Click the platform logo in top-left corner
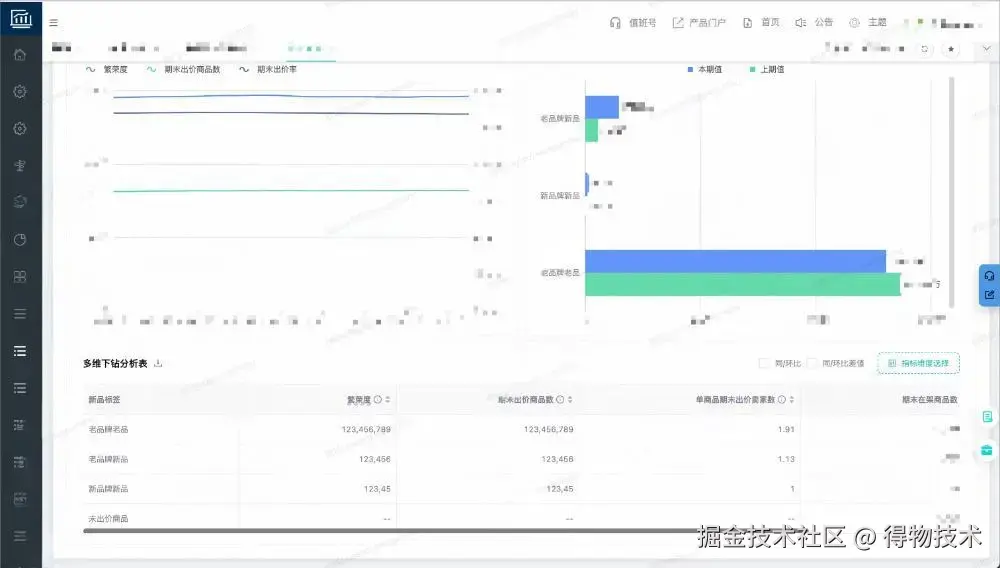 (x=21, y=18)
